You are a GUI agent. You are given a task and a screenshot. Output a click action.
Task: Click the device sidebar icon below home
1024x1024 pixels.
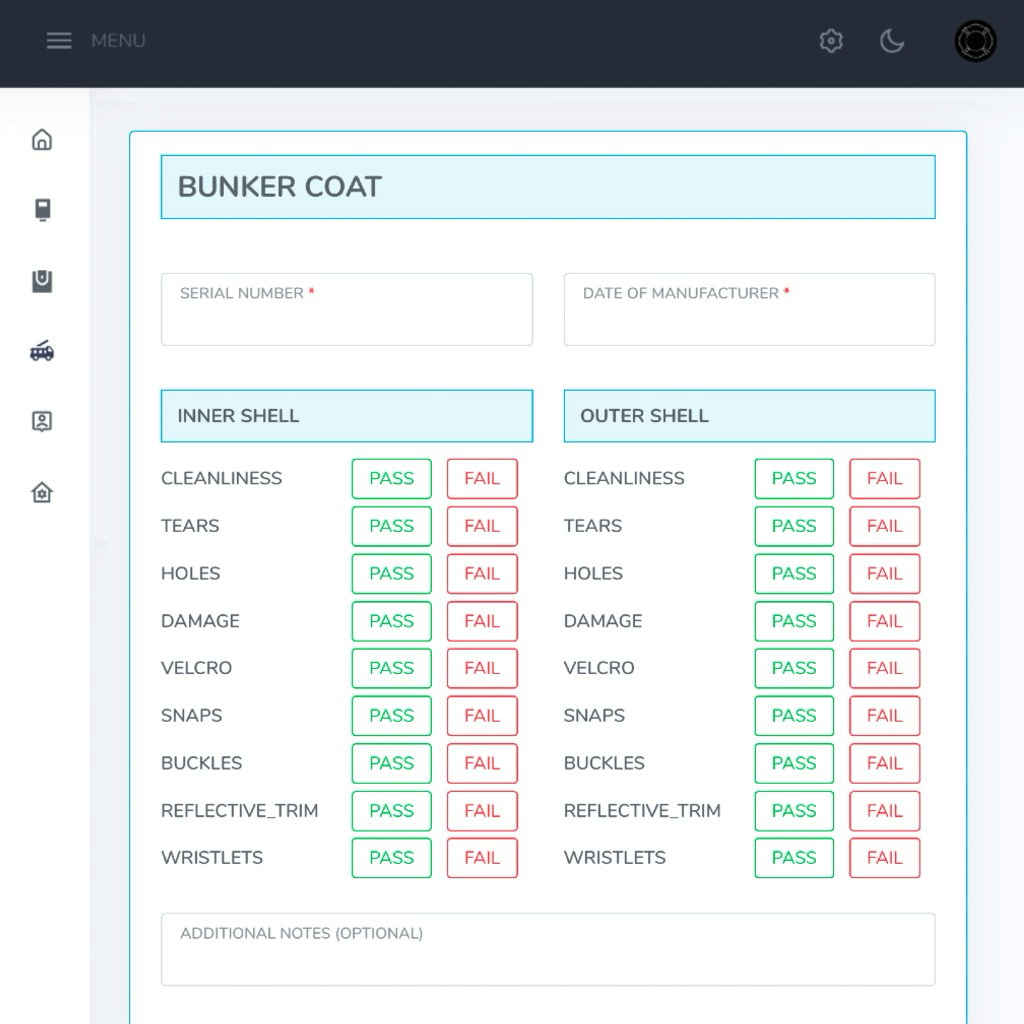(x=42, y=210)
